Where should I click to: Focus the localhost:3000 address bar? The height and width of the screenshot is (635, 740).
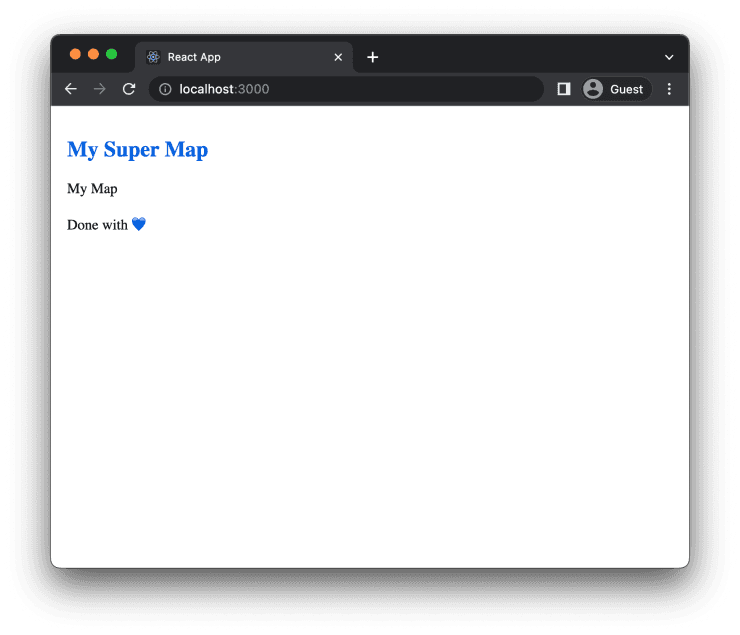350,89
